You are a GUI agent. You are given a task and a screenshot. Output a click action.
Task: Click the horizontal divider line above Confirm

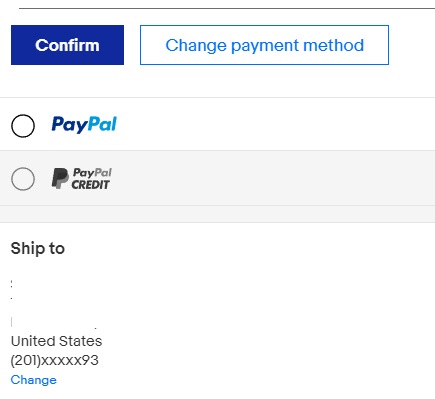(x=227, y=8)
